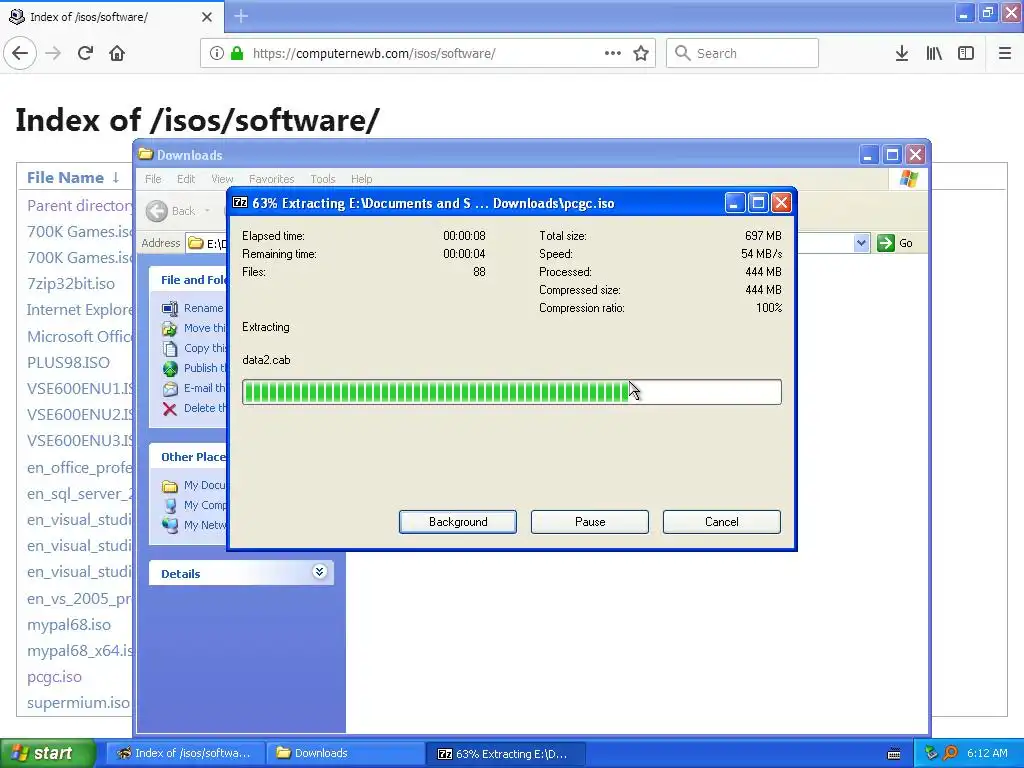The height and width of the screenshot is (768, 1024).
Task: Open Tools menu in Downloads window
Action: pyautogui.click(x=323, y=179)
